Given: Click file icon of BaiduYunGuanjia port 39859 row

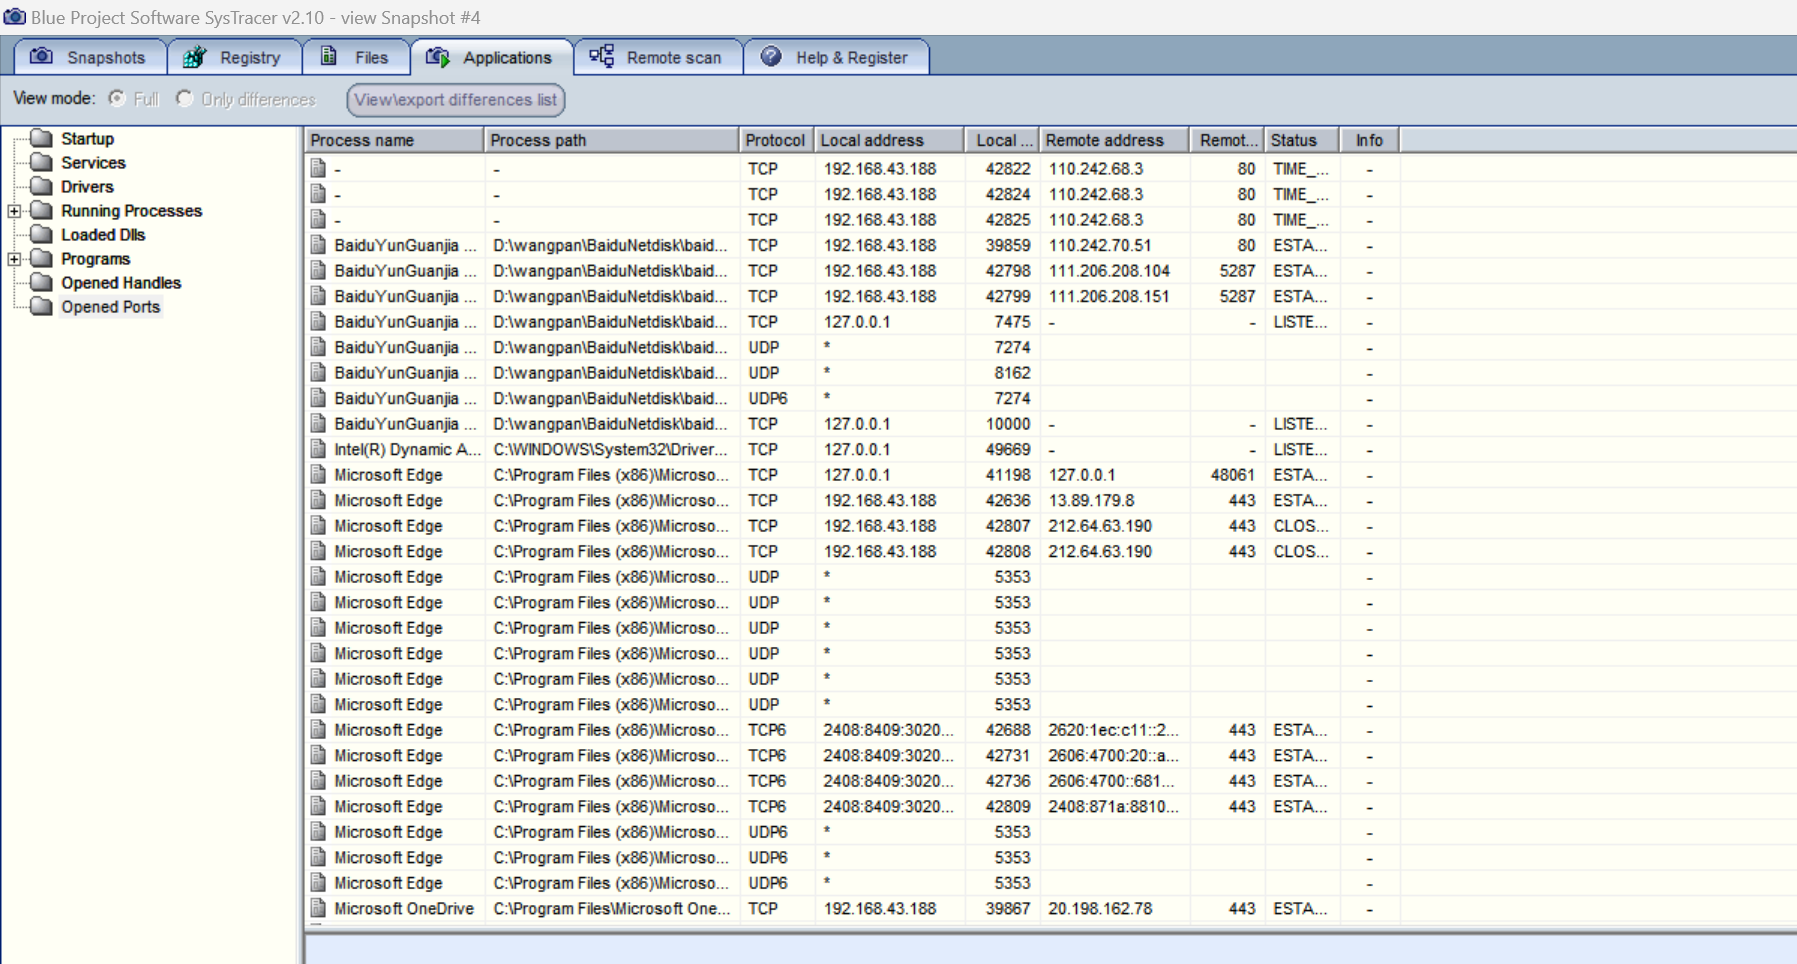Looking at the screenshot, I should tap(318, 245).
